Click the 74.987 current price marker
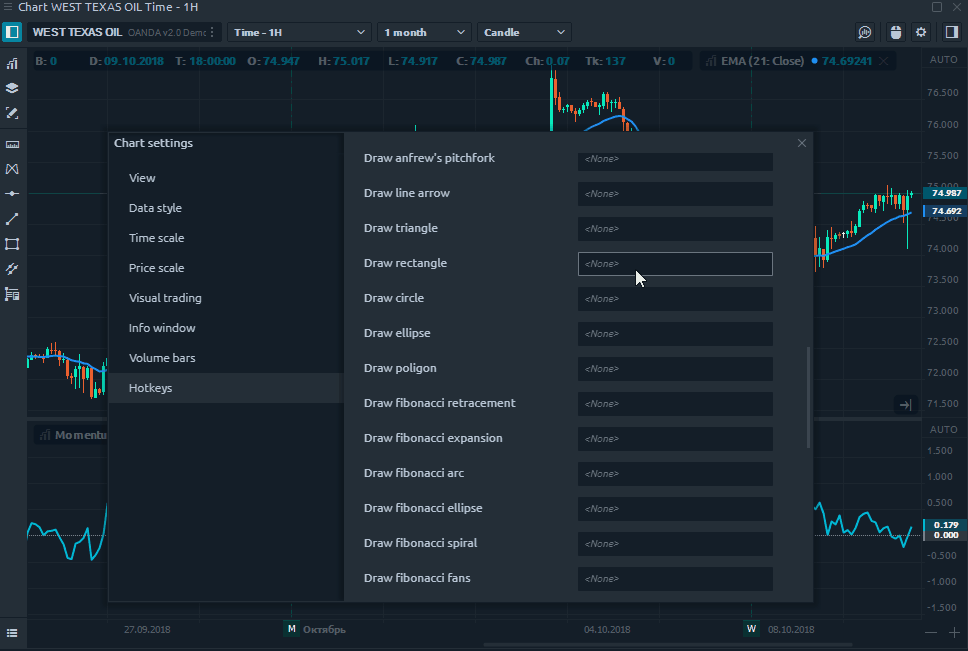This screenshot has width=968, height=651. click(x=945, y=193)
